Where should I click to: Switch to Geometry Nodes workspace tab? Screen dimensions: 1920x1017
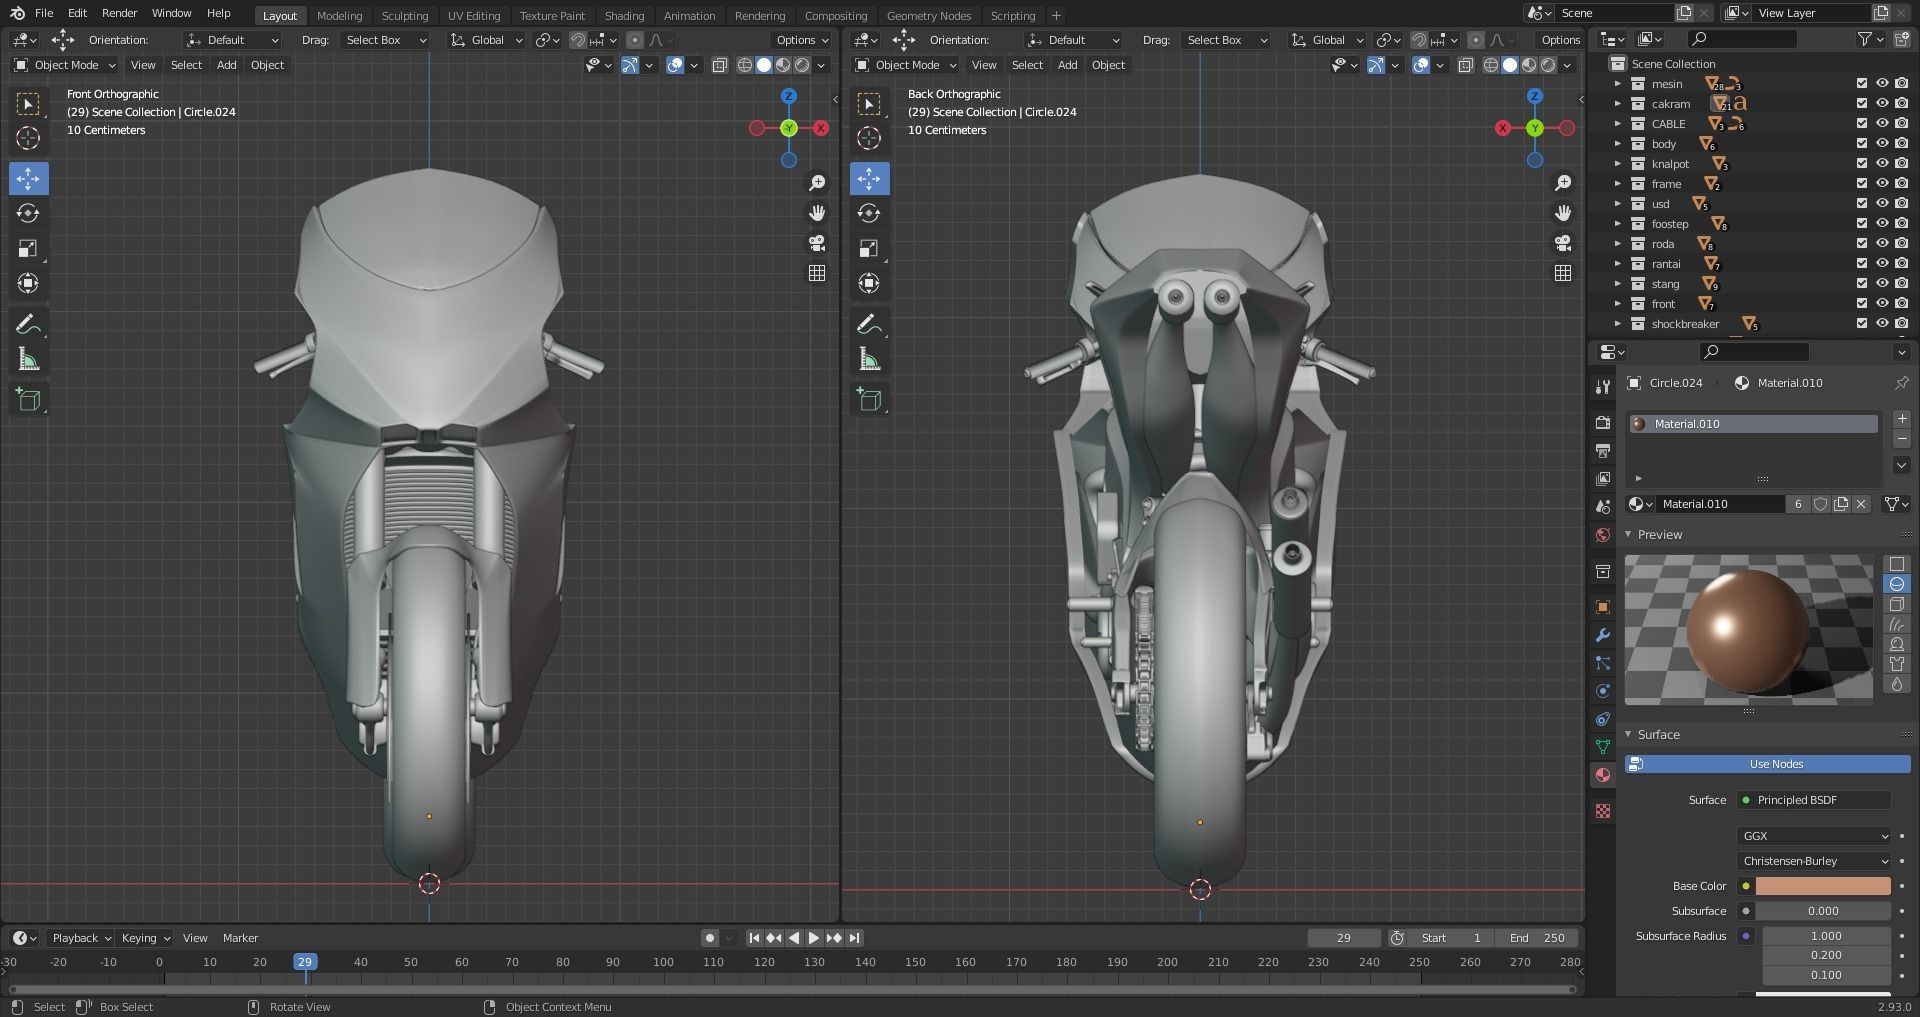click(x=928, y=15)
